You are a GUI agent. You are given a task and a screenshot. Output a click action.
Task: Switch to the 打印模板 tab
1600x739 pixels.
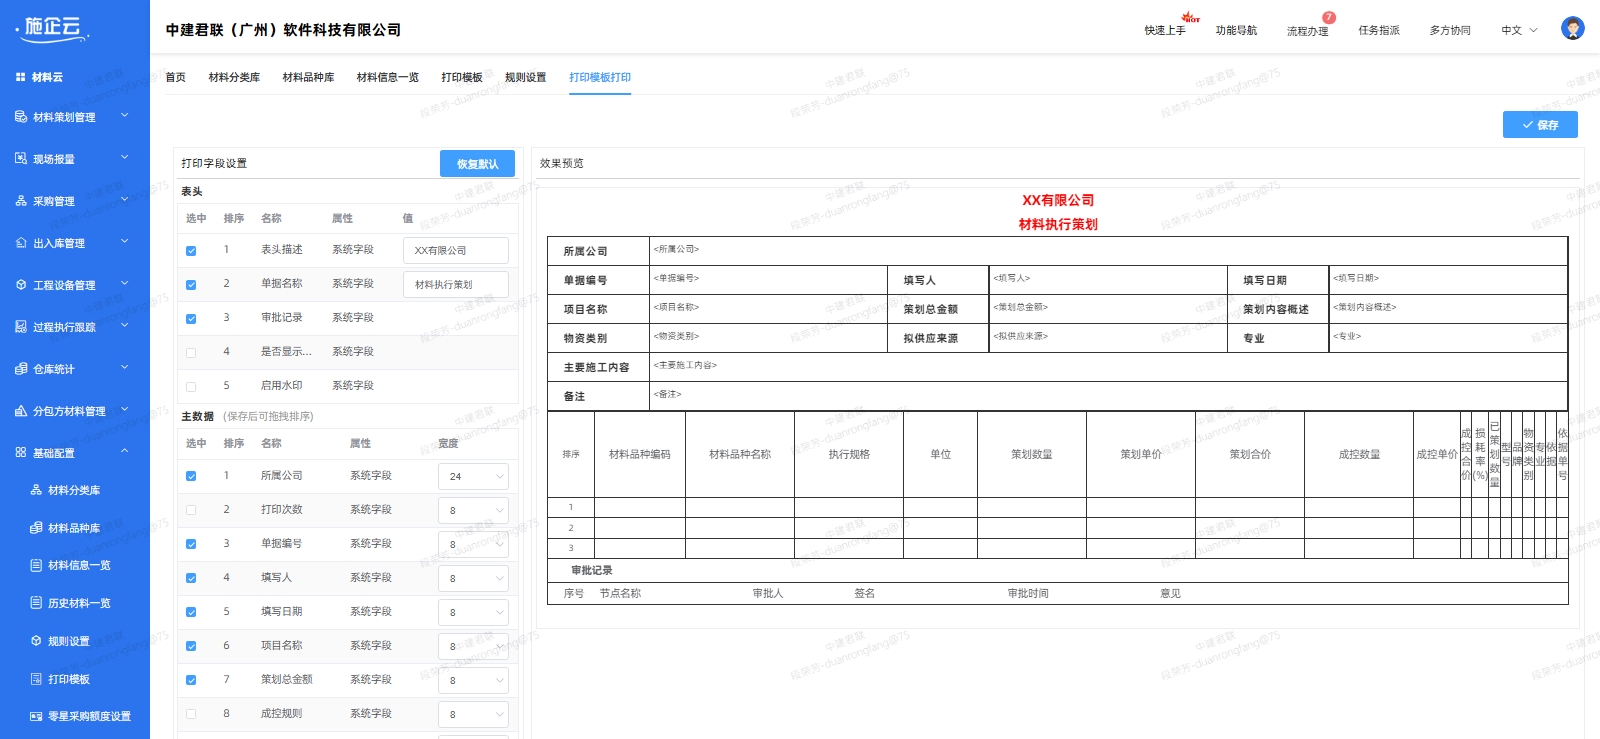click(462, 77)
